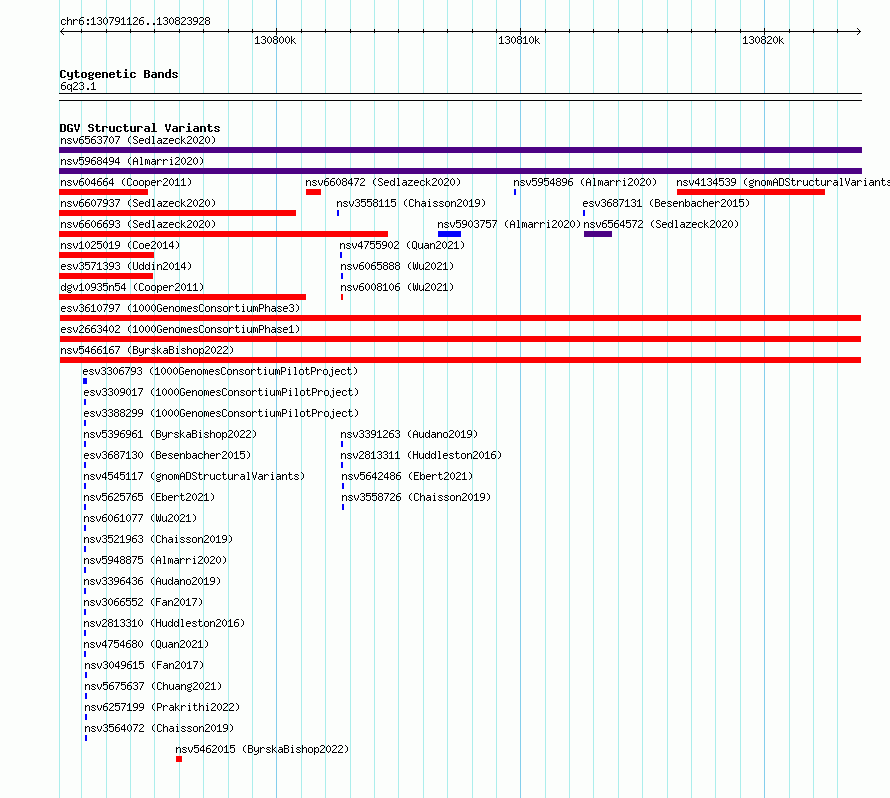Click the nsv4755902 (Quan2021) label
890x798 pixels.
point(402,245)
